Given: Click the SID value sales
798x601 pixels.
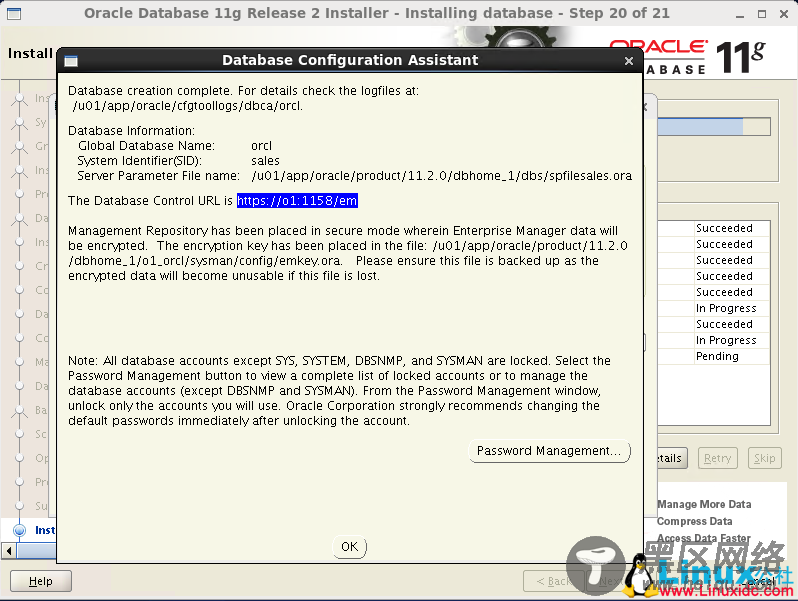Looking at the screenshot, I should coord(265,161).
